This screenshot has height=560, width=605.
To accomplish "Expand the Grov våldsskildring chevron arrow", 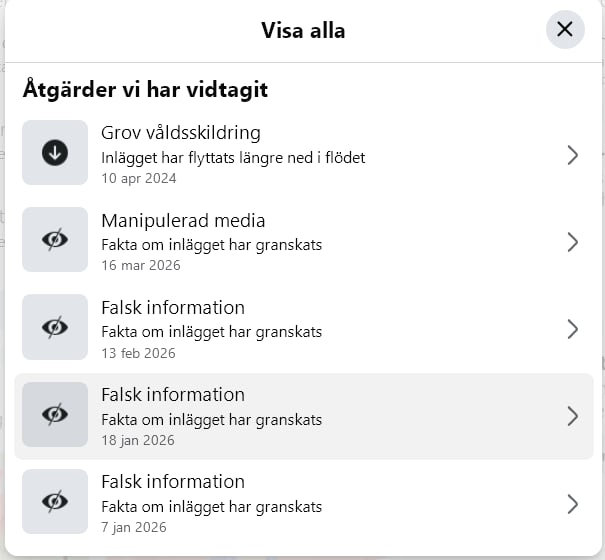I will [572, 155].
